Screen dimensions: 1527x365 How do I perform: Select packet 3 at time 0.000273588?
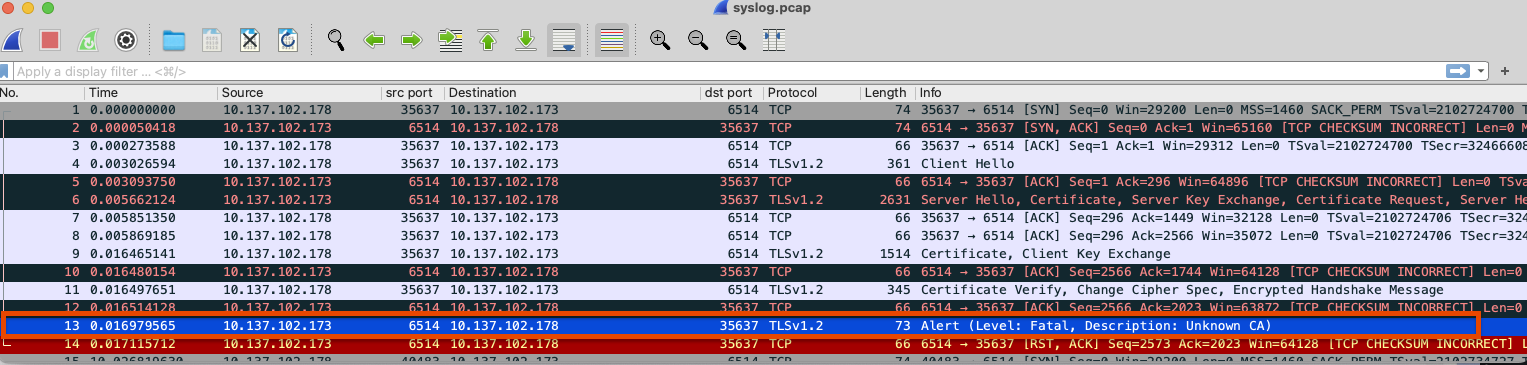click(763, 146)
